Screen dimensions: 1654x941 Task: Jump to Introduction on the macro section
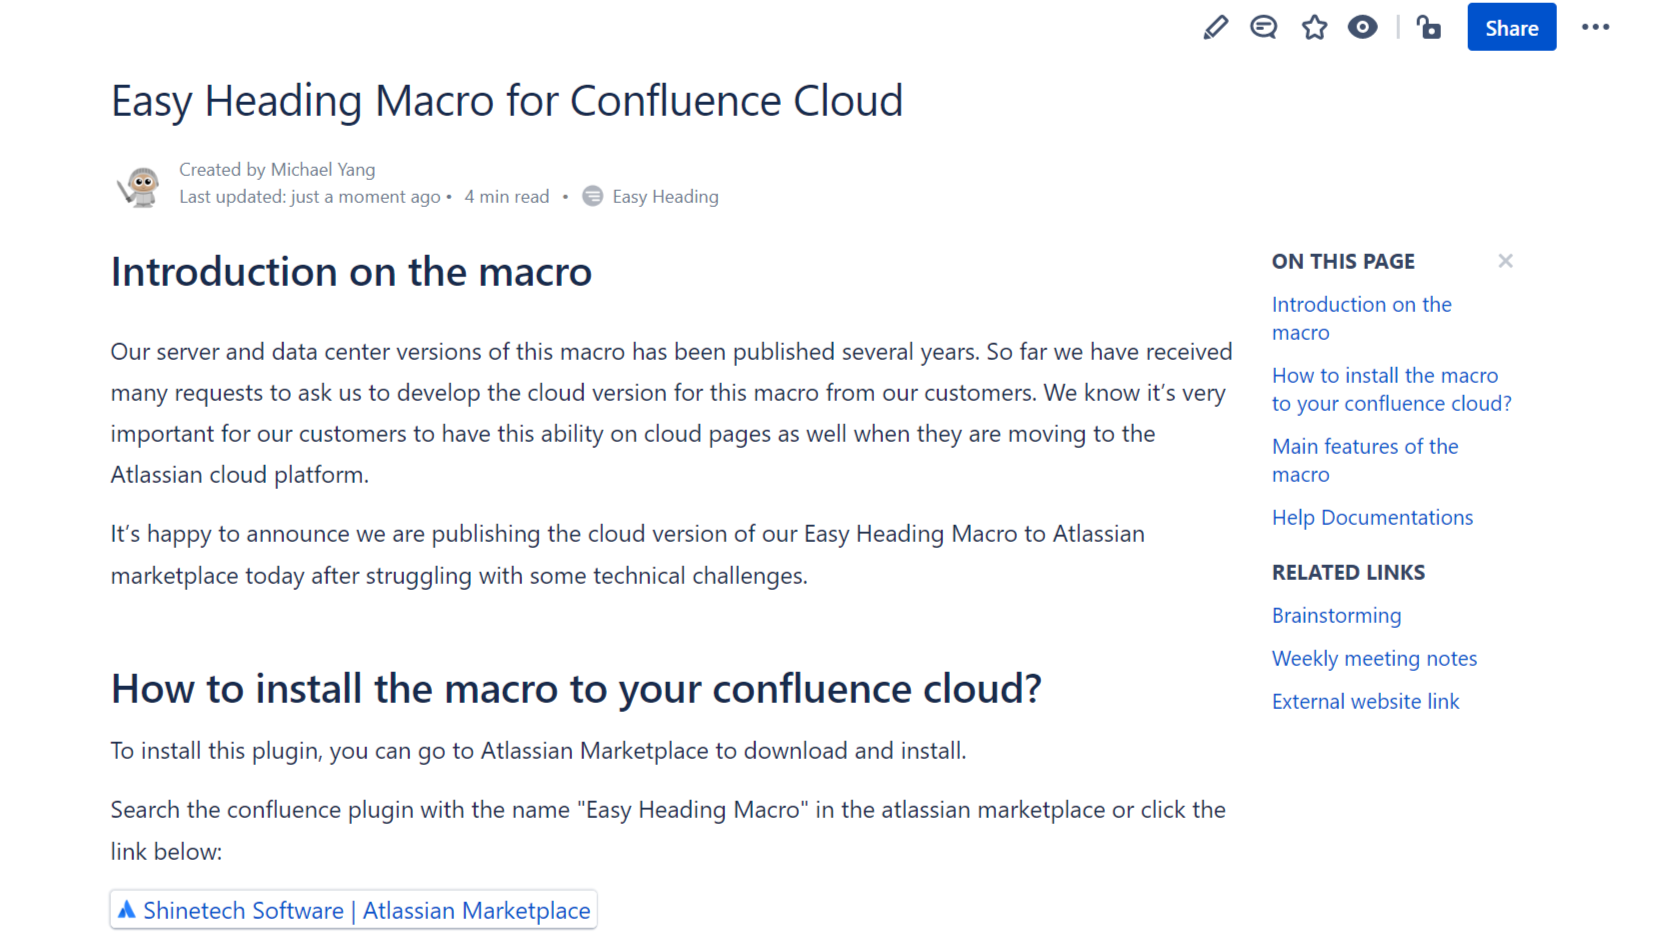click(x=1362, y=317)
